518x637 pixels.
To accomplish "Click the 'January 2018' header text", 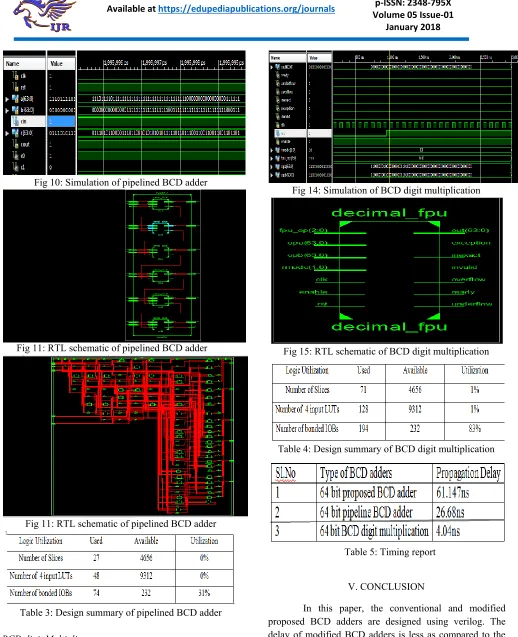I will click(413, 27).
